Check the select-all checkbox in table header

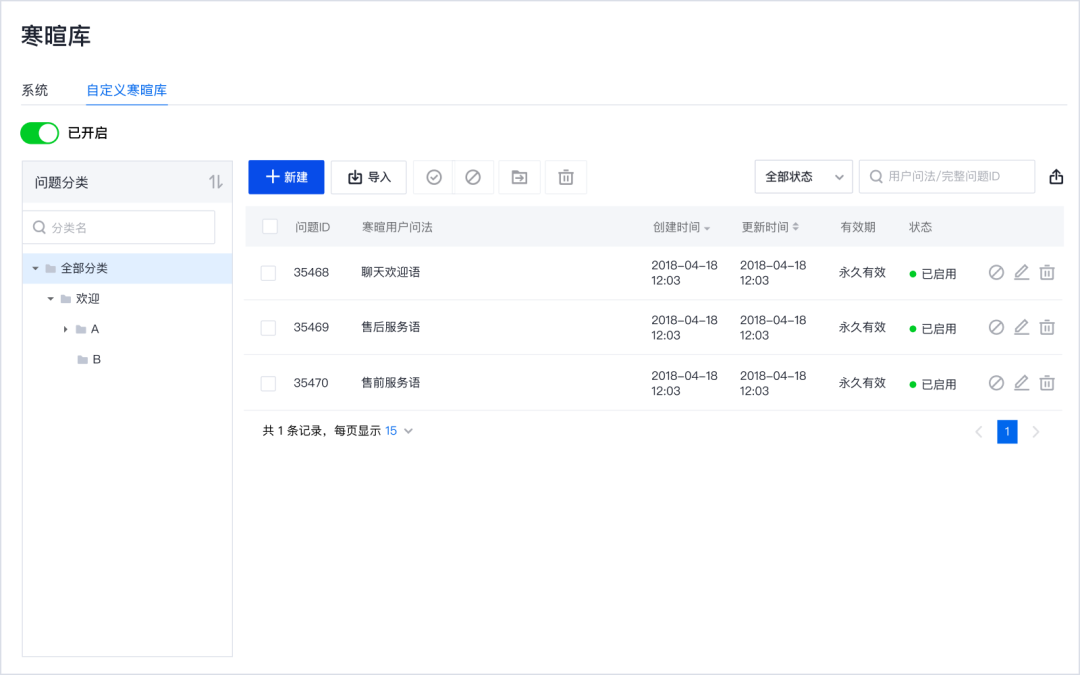(268, 227)
